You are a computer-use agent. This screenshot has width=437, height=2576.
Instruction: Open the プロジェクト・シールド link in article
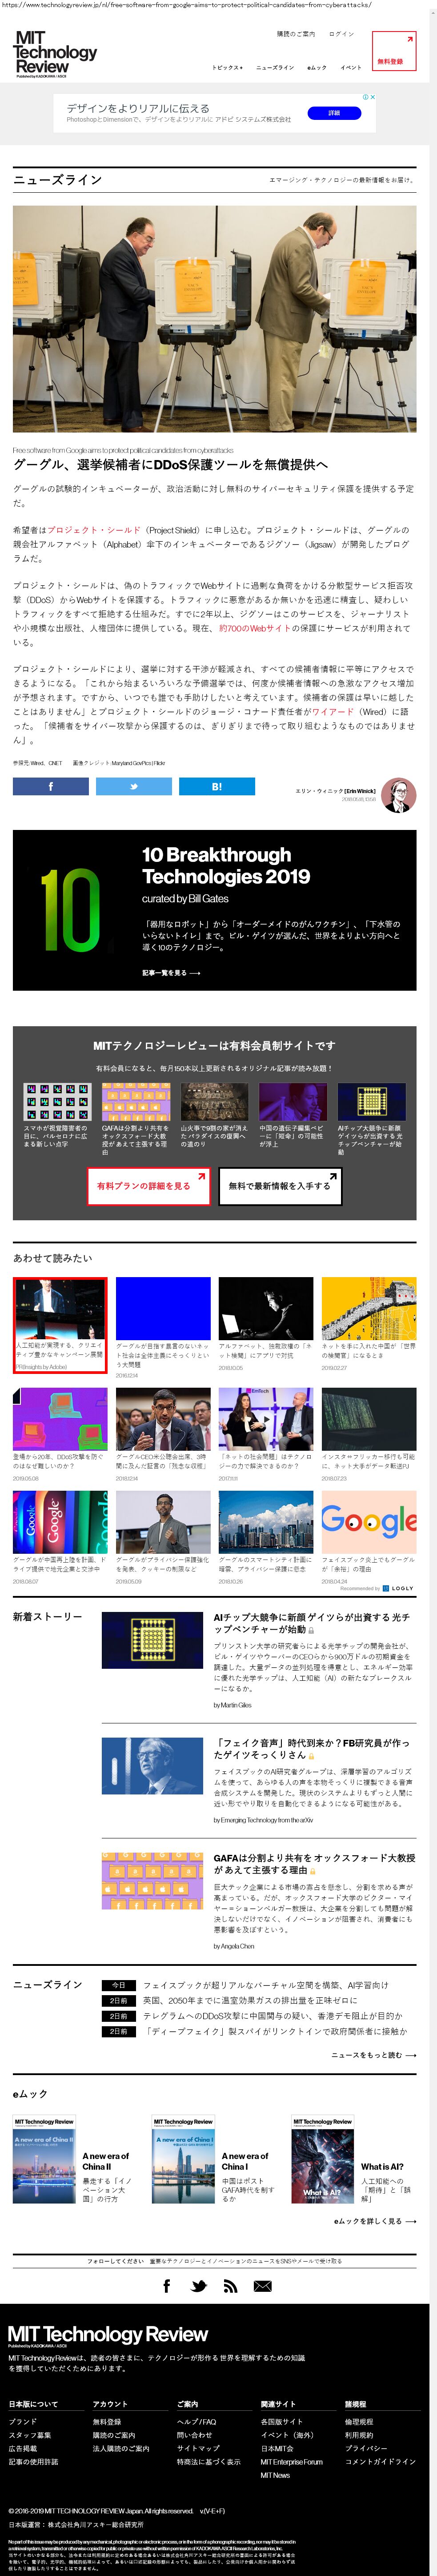(94, 530)
